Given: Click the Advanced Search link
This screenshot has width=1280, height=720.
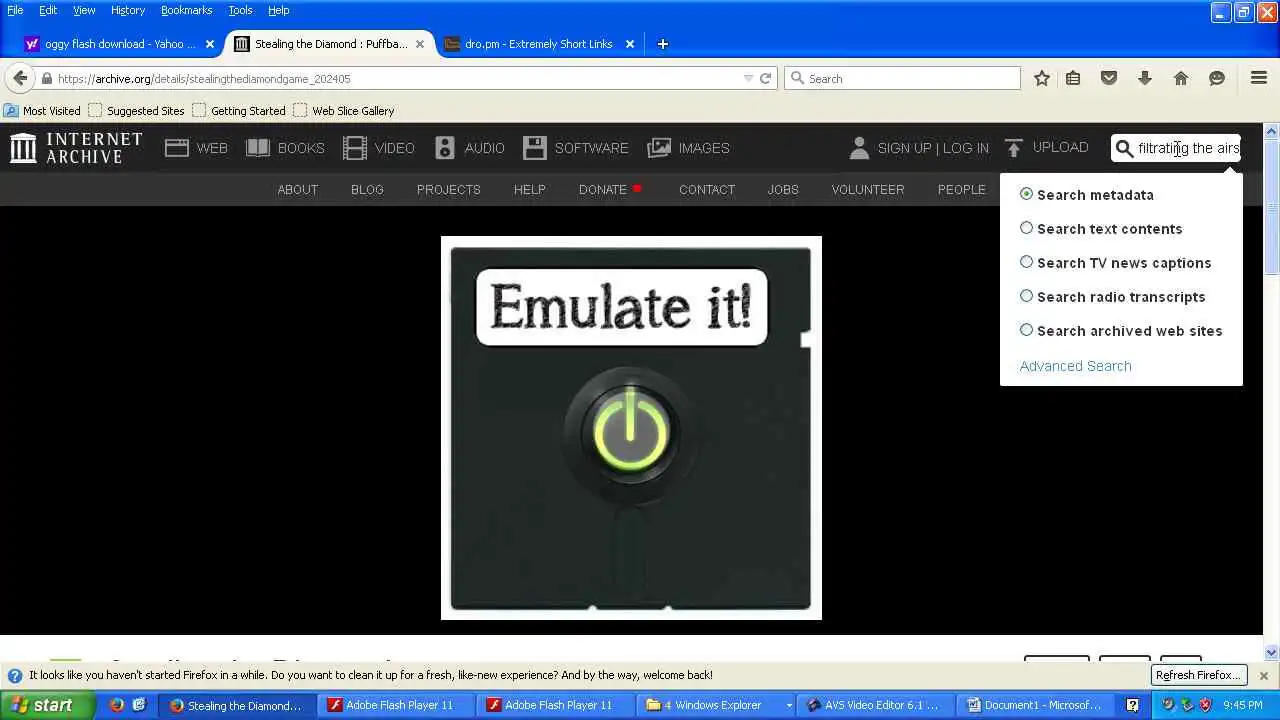Looking at the screenshot, I should 1075,366.
